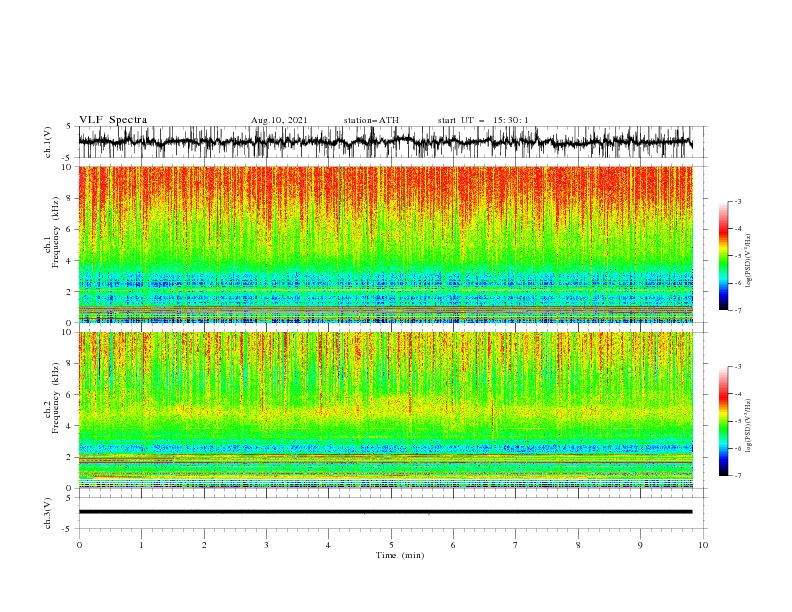Click the '6' tick on Time axis
This screenshot has height=612, width=792.
pyautogui.click(x=453, y=545)
